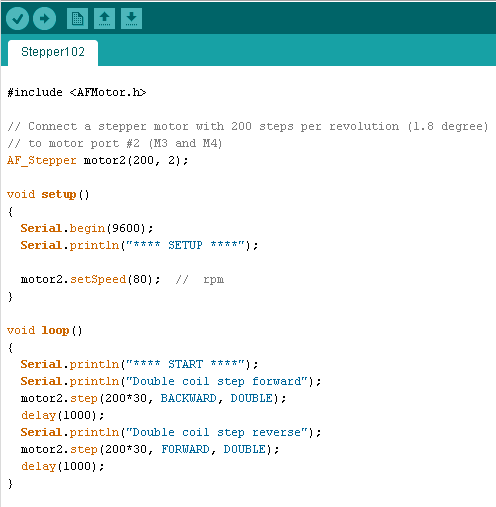
Task: Click the println "**** START ****" line
Action: (x=139, y=364)
